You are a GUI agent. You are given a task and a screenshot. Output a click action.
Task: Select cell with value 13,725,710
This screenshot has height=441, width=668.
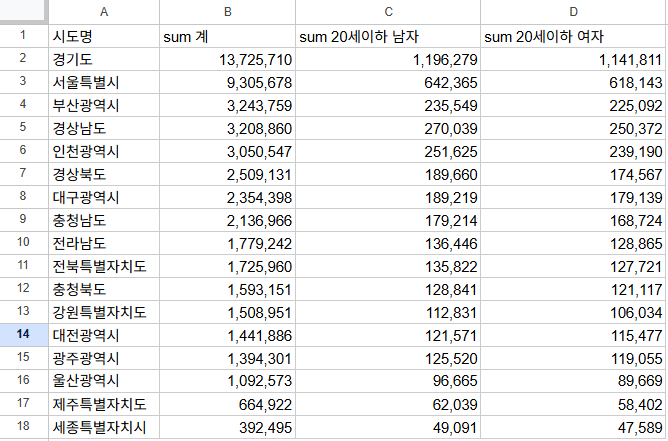227,59
